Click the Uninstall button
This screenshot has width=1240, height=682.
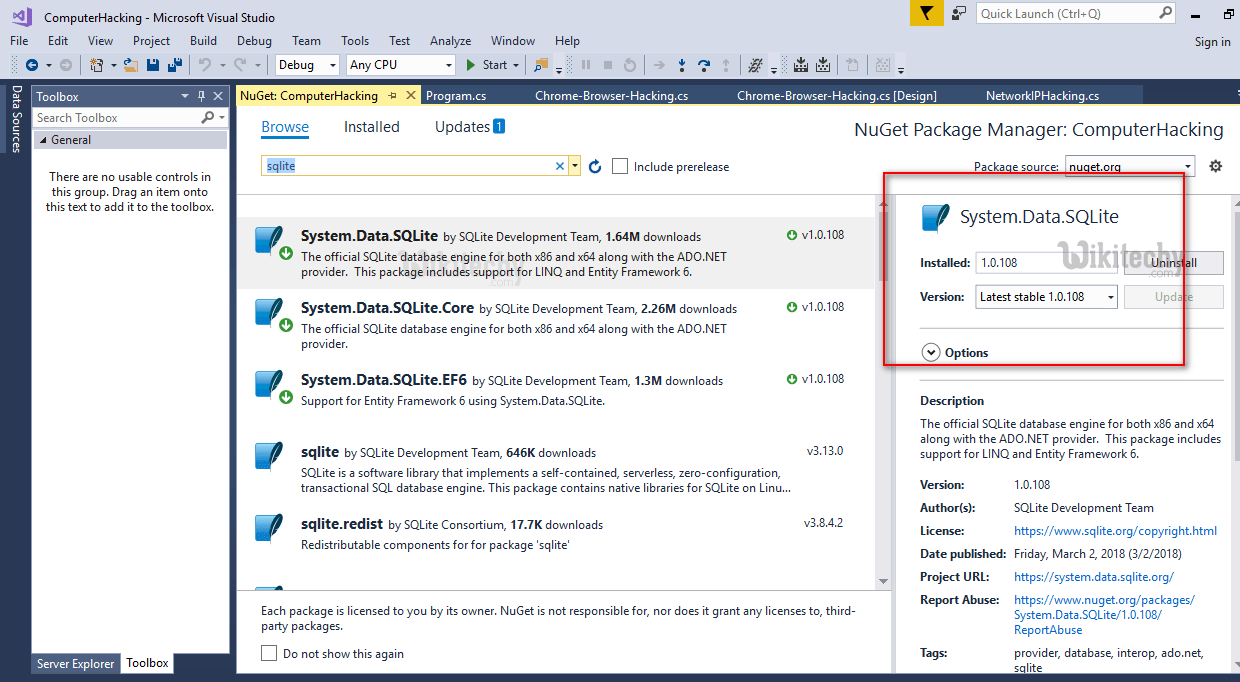point(1173,263)
